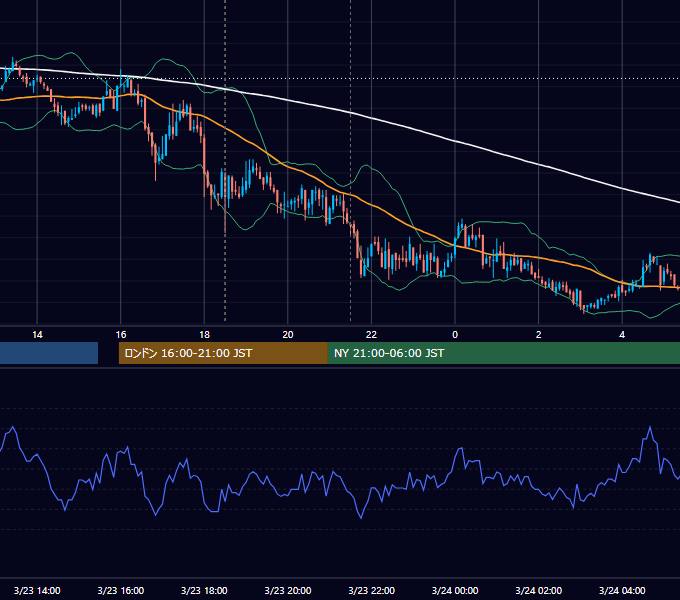Click the 3/23 20:00 time label
This screenshot has height=600, width=680.
288,590
